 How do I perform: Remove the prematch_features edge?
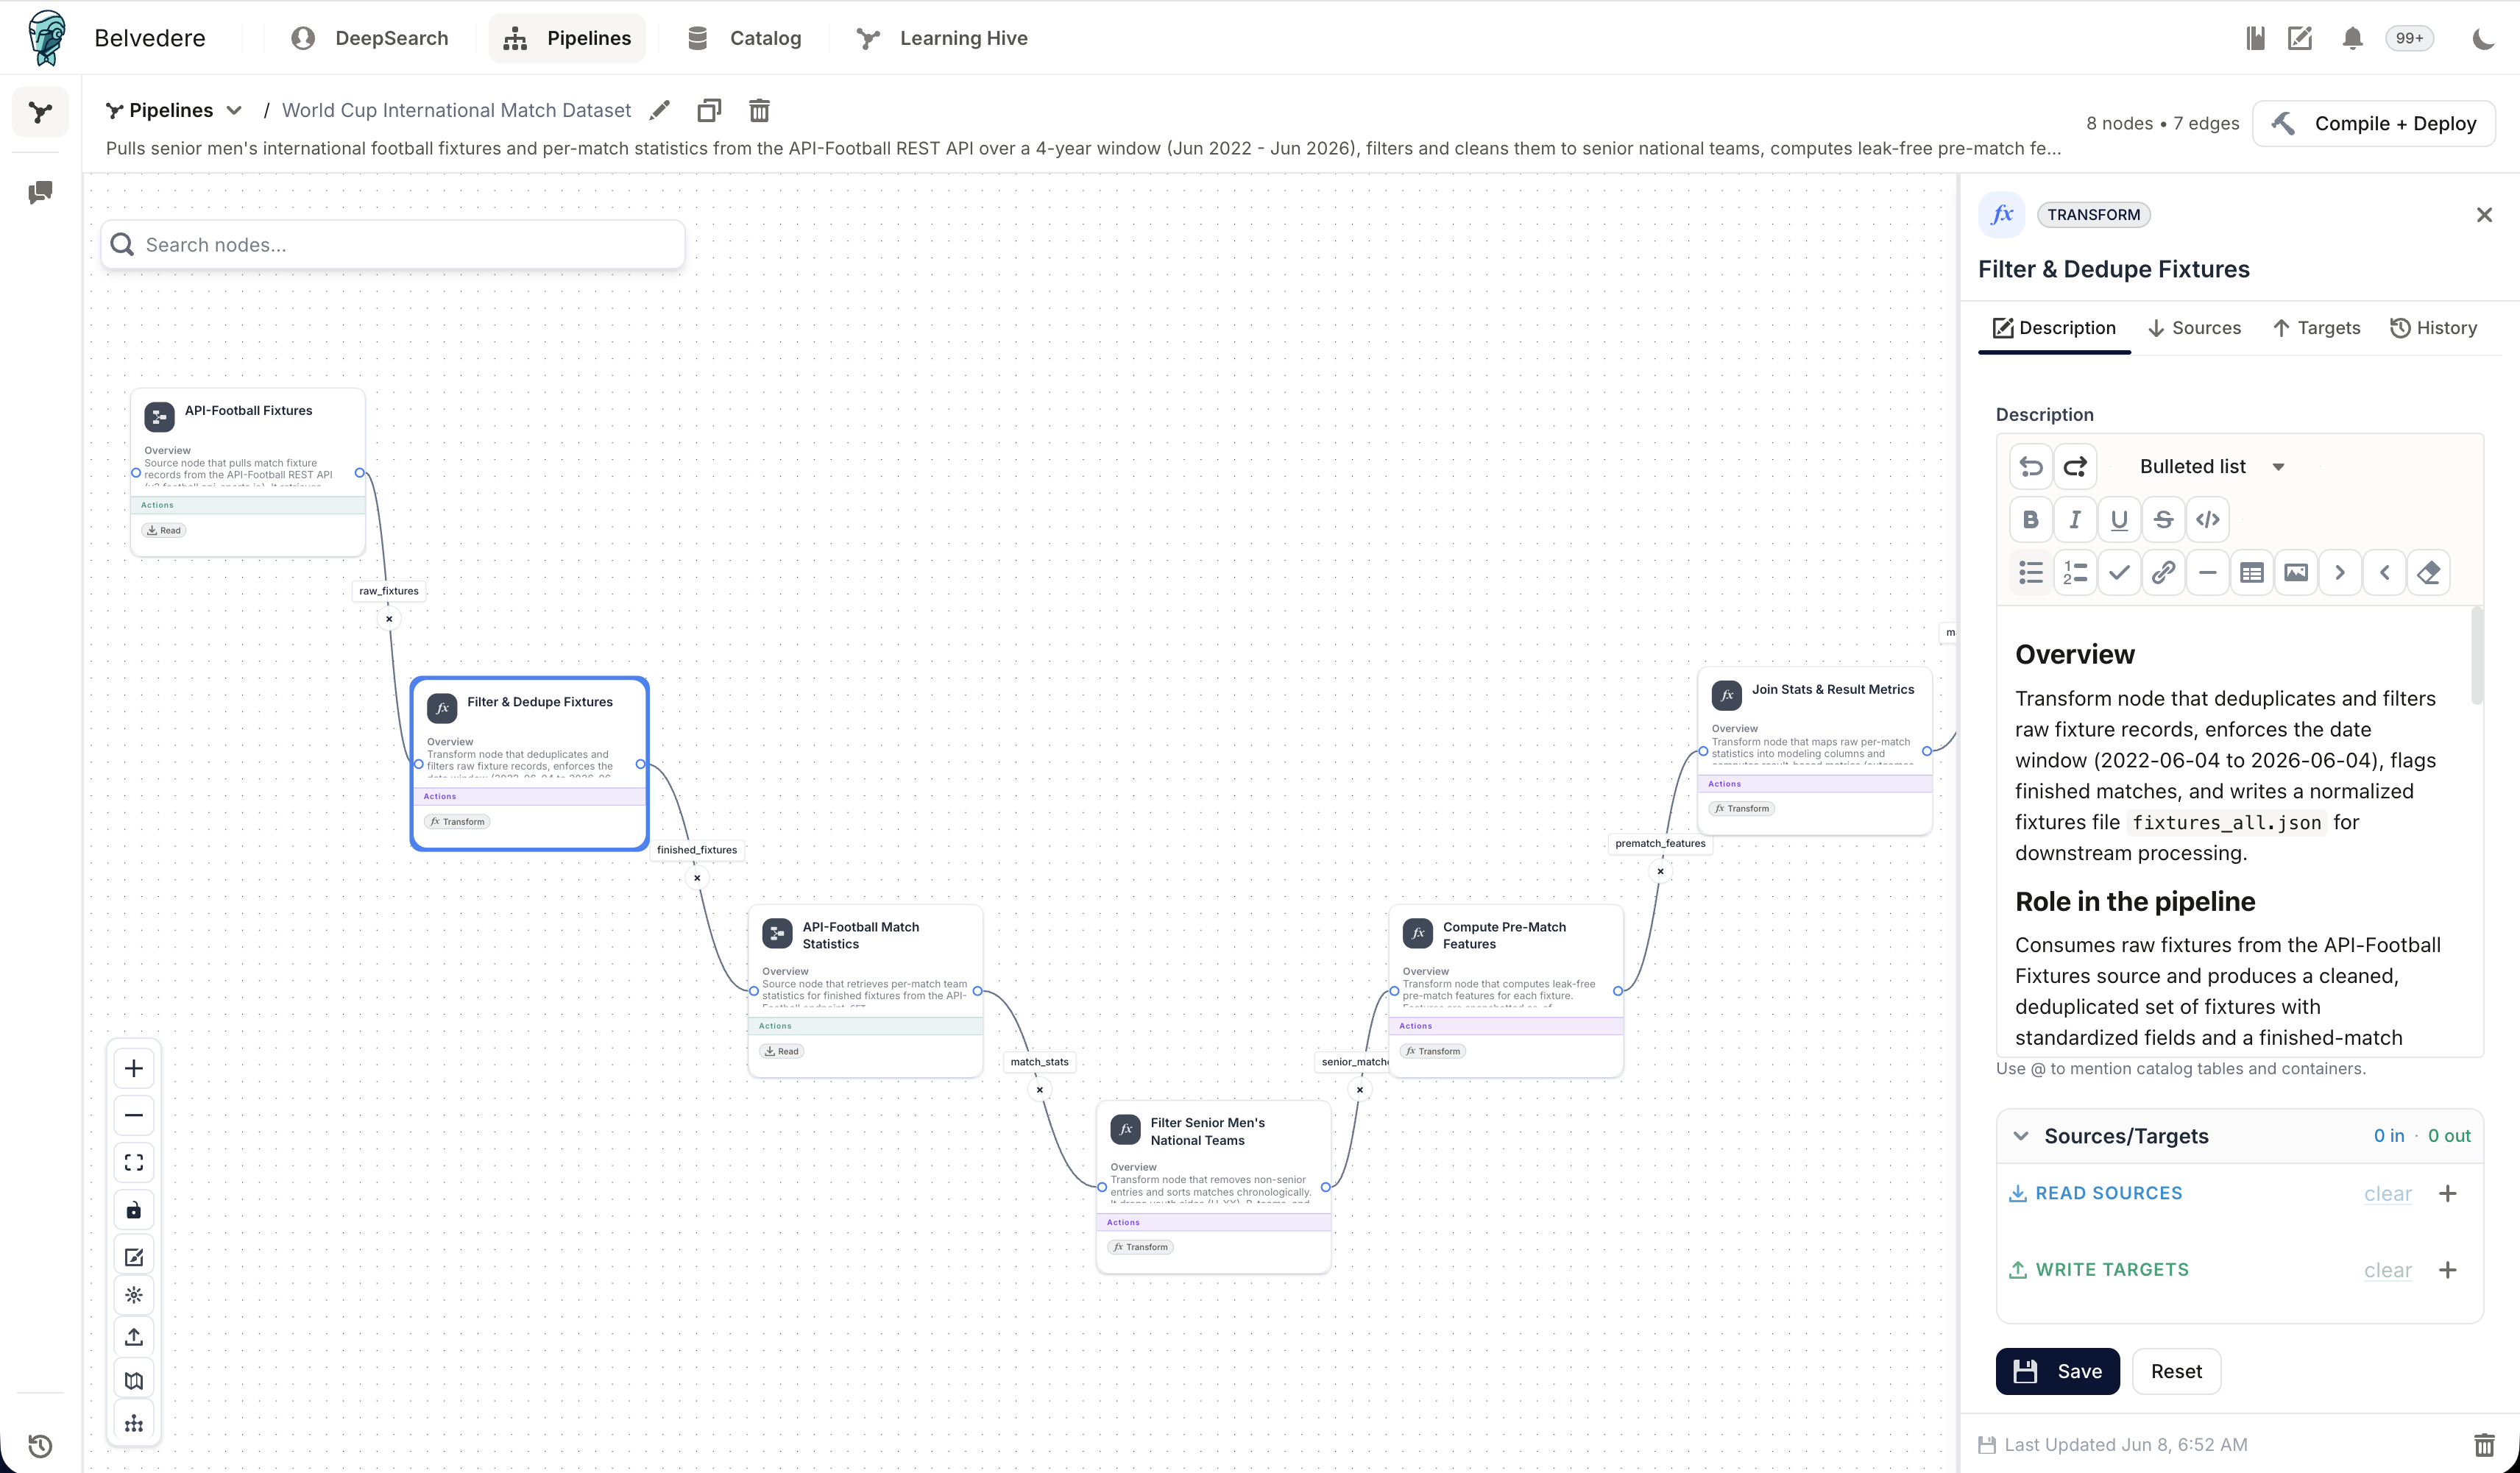pyautogui.click(x=1660, y=871)
